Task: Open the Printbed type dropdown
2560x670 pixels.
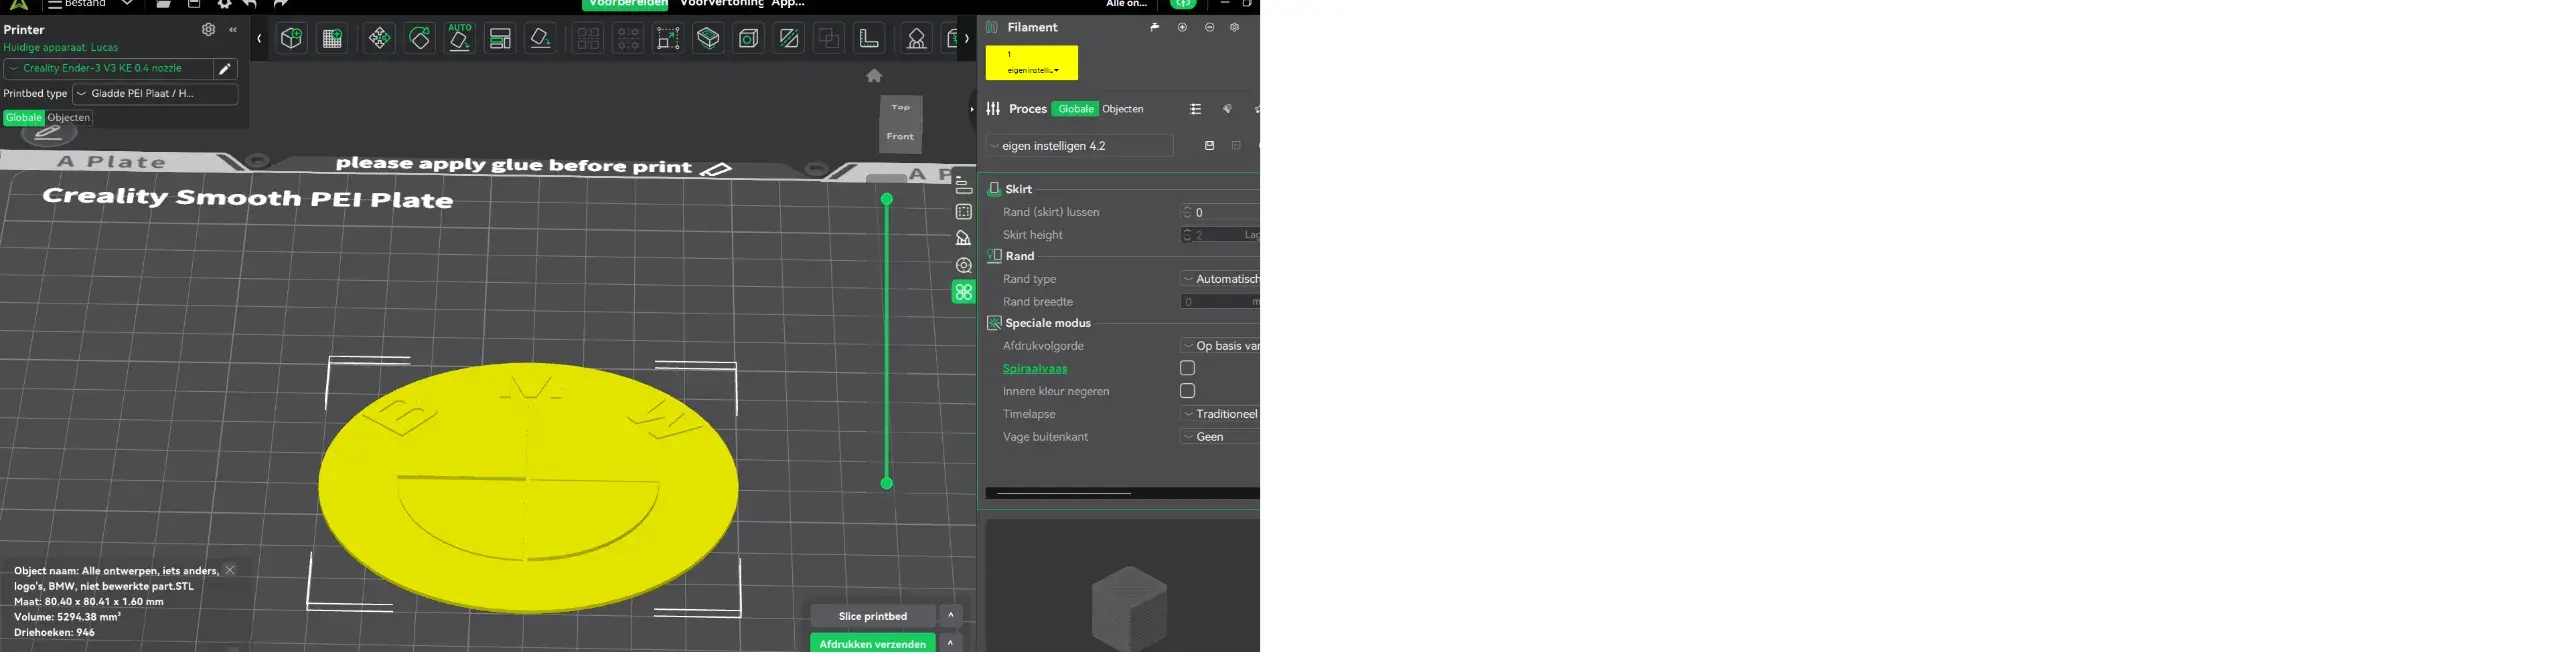Action: (155, 94)
